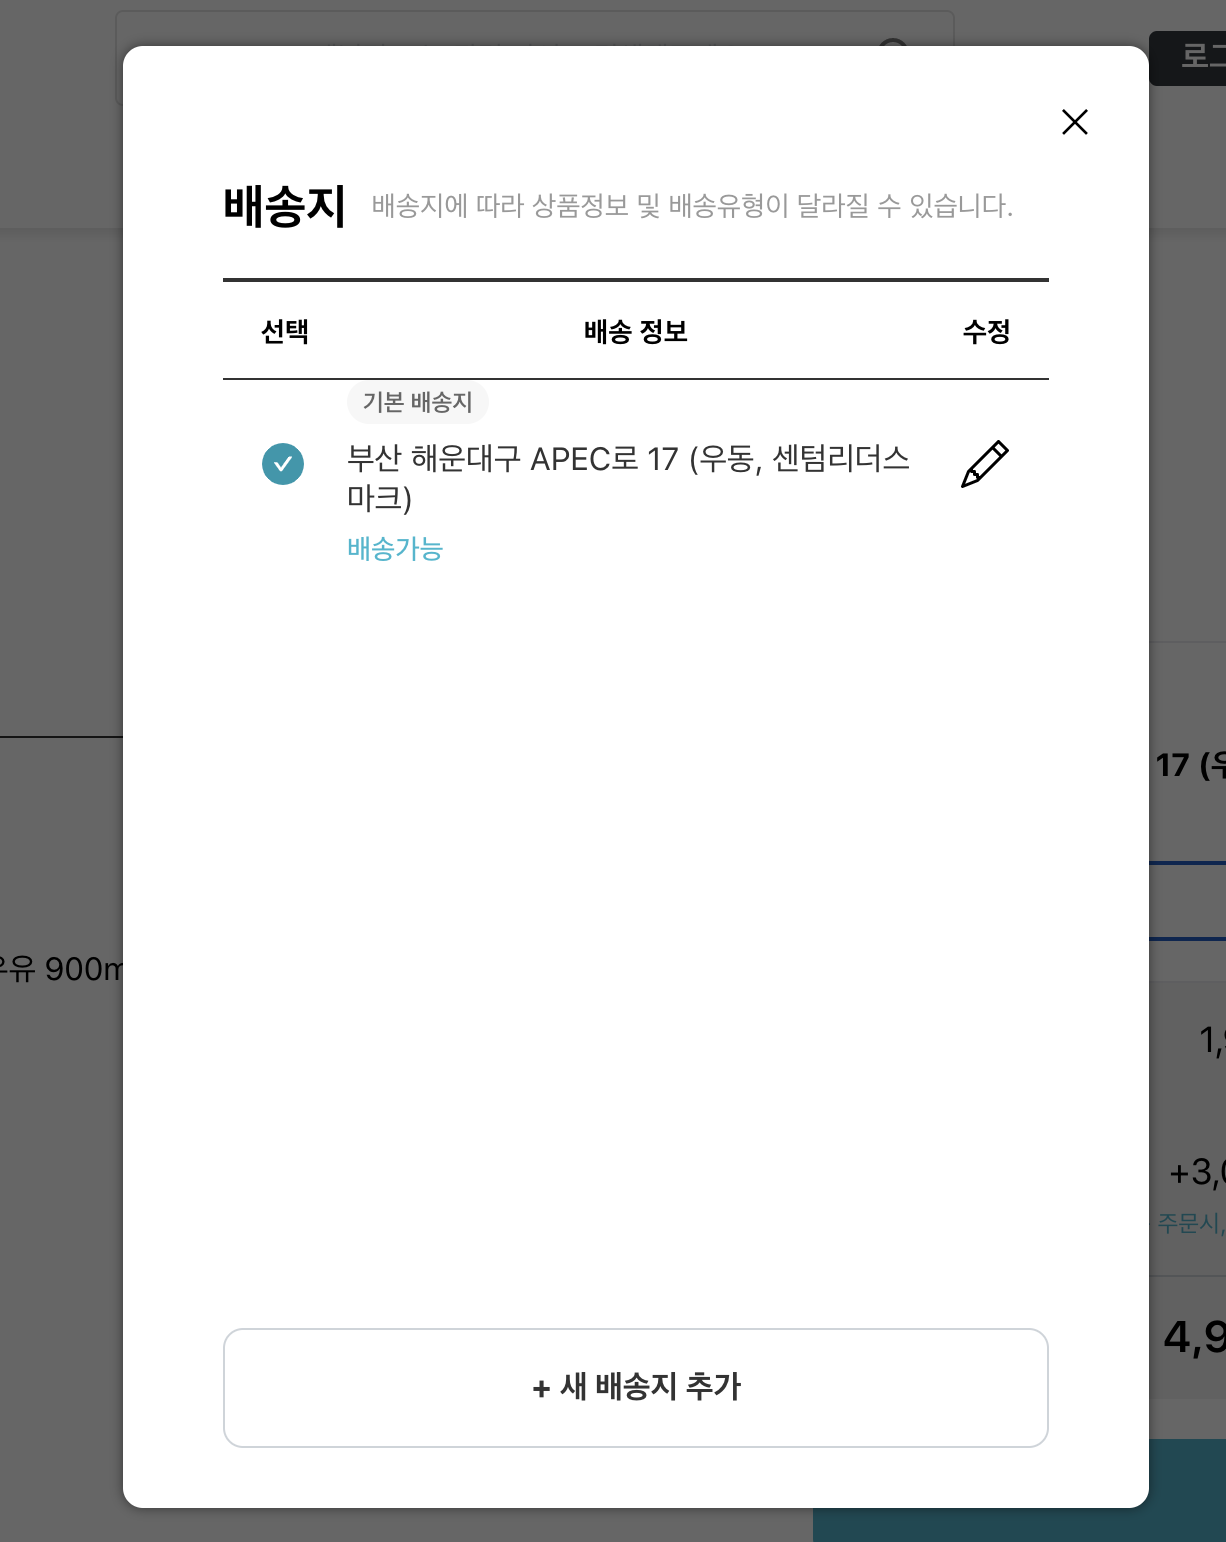
Task: Click the 수정 column header
Action: [x=986, y=331]
